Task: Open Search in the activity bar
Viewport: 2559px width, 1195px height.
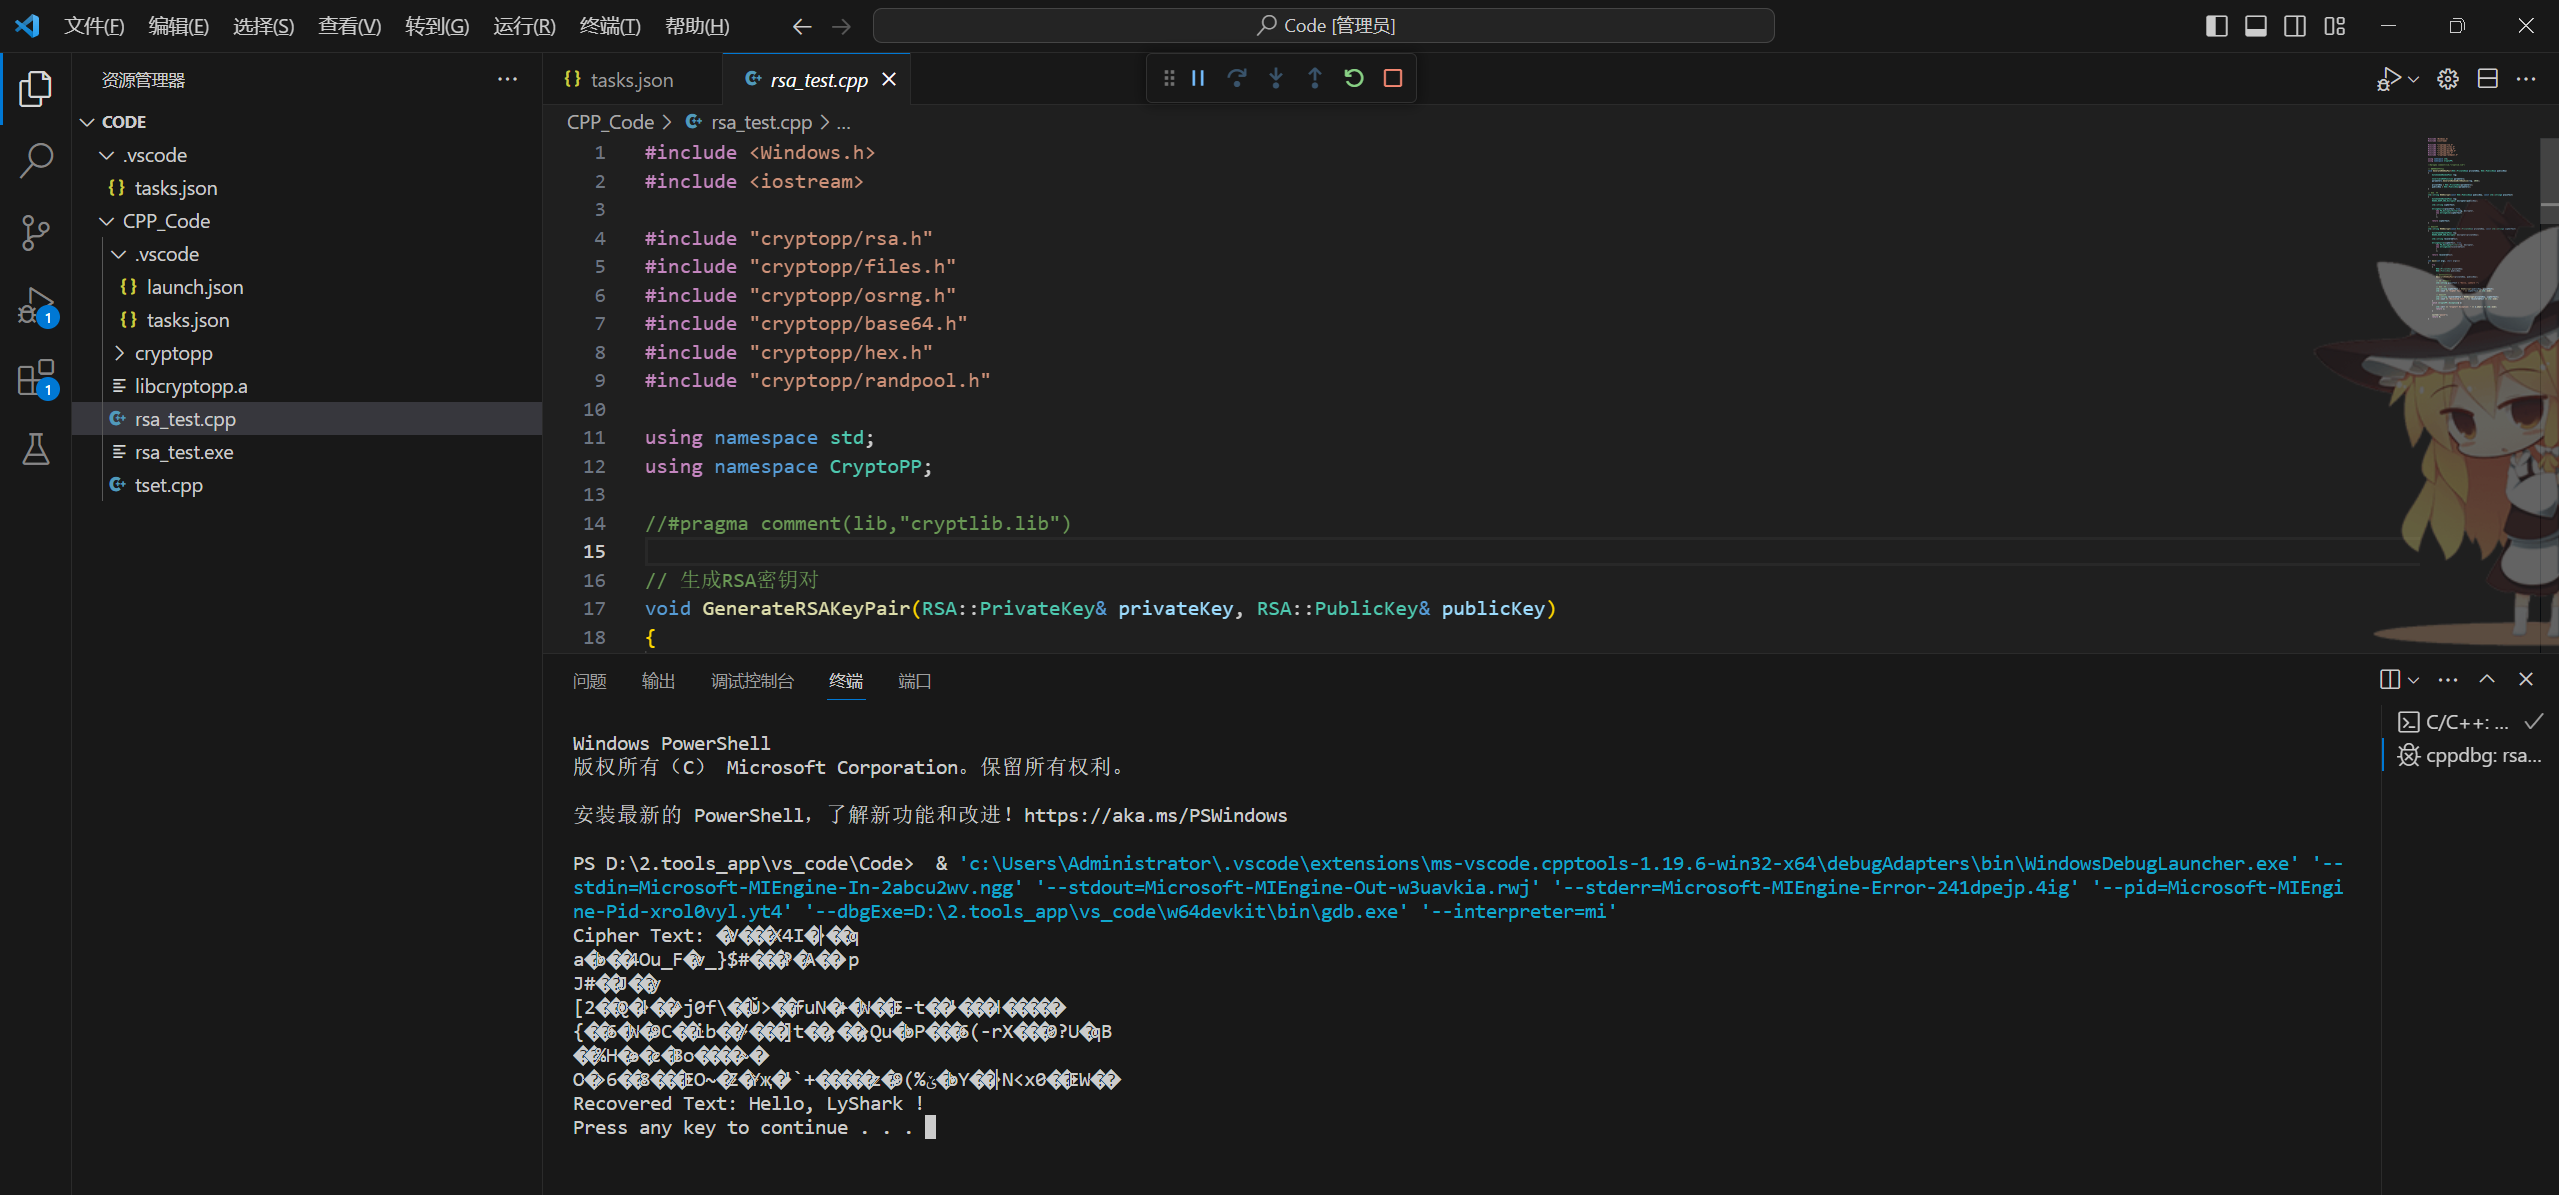Action: point(35,159)
